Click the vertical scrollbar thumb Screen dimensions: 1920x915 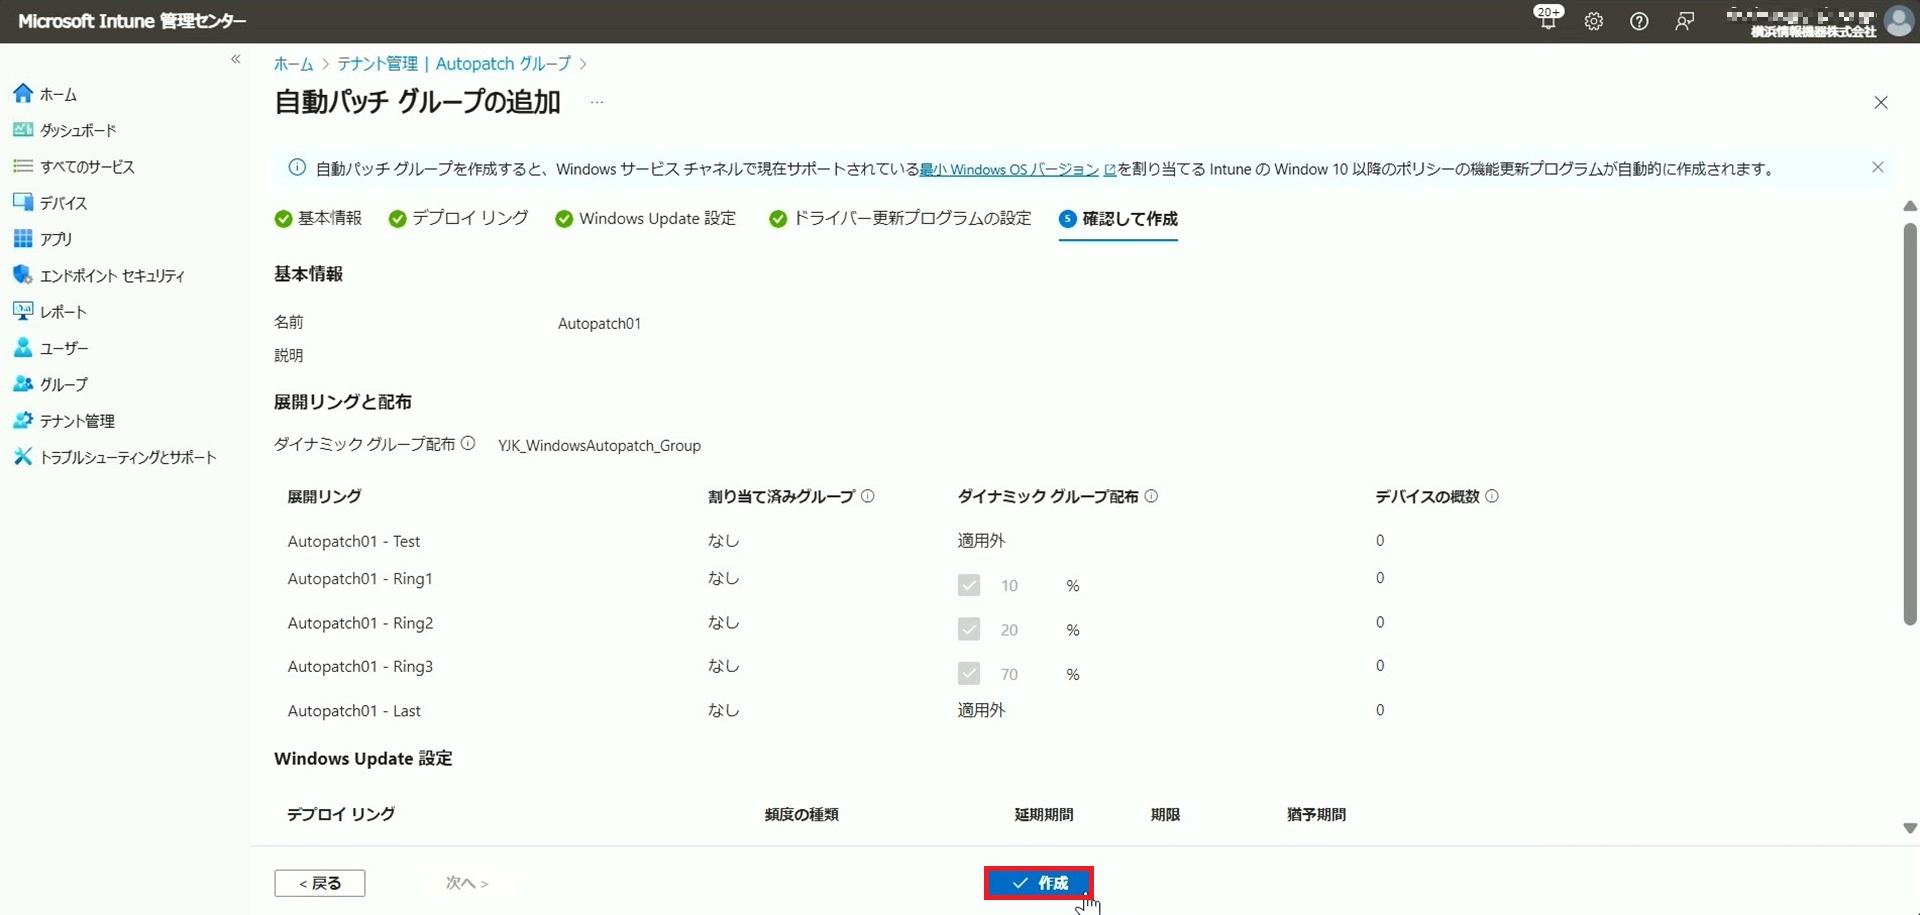coord(1909,424)
